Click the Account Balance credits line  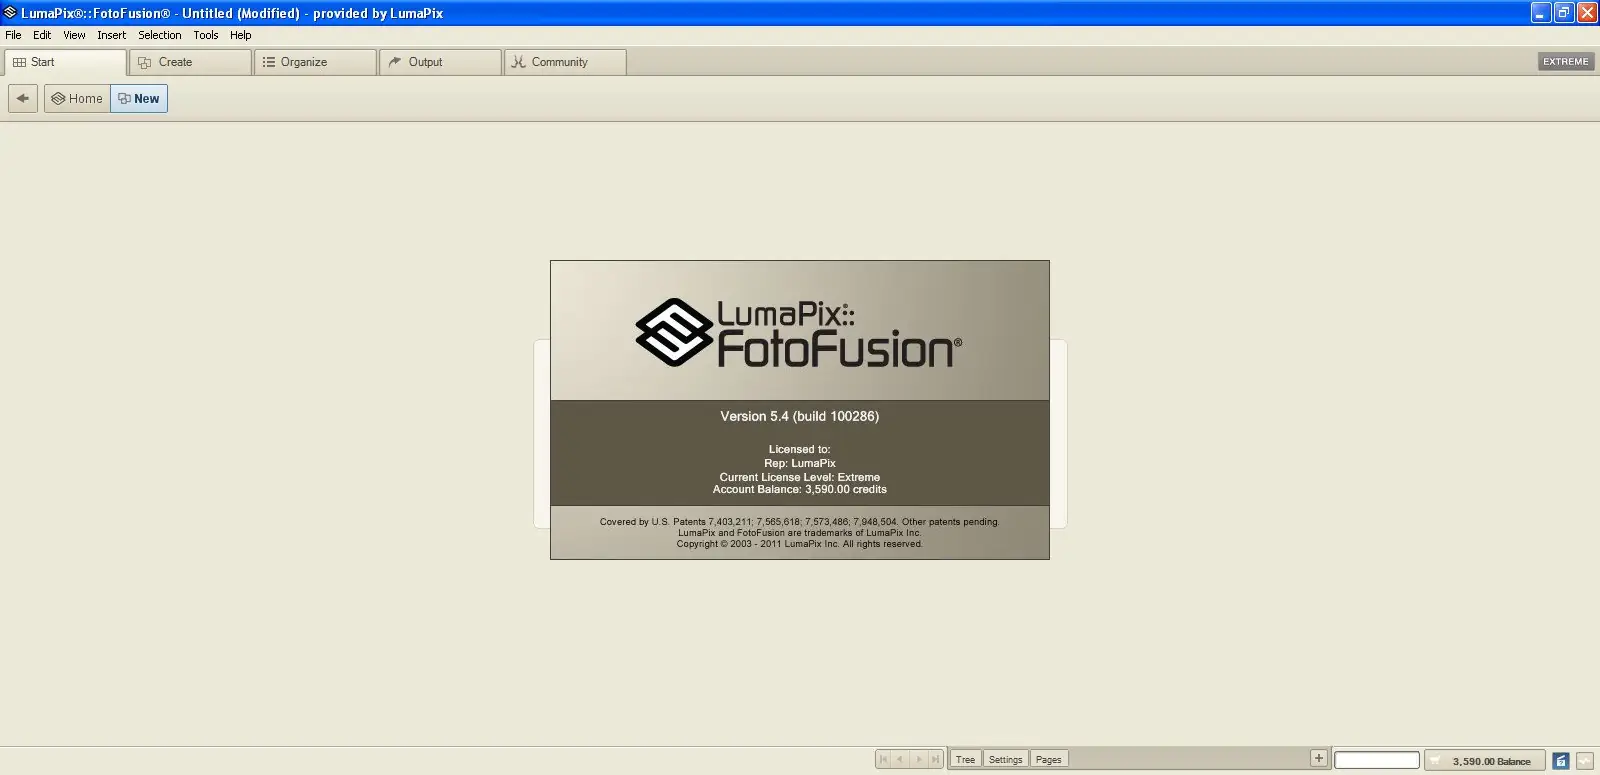(x=800, y=490)
